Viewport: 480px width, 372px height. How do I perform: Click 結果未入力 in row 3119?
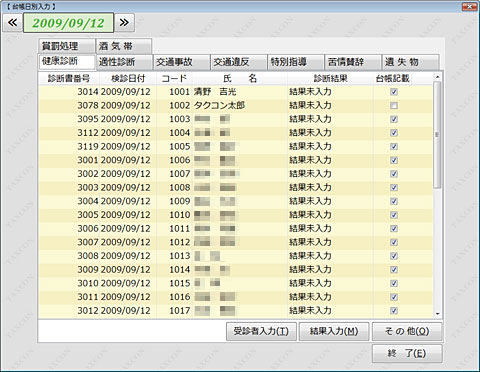coord(310,146)
